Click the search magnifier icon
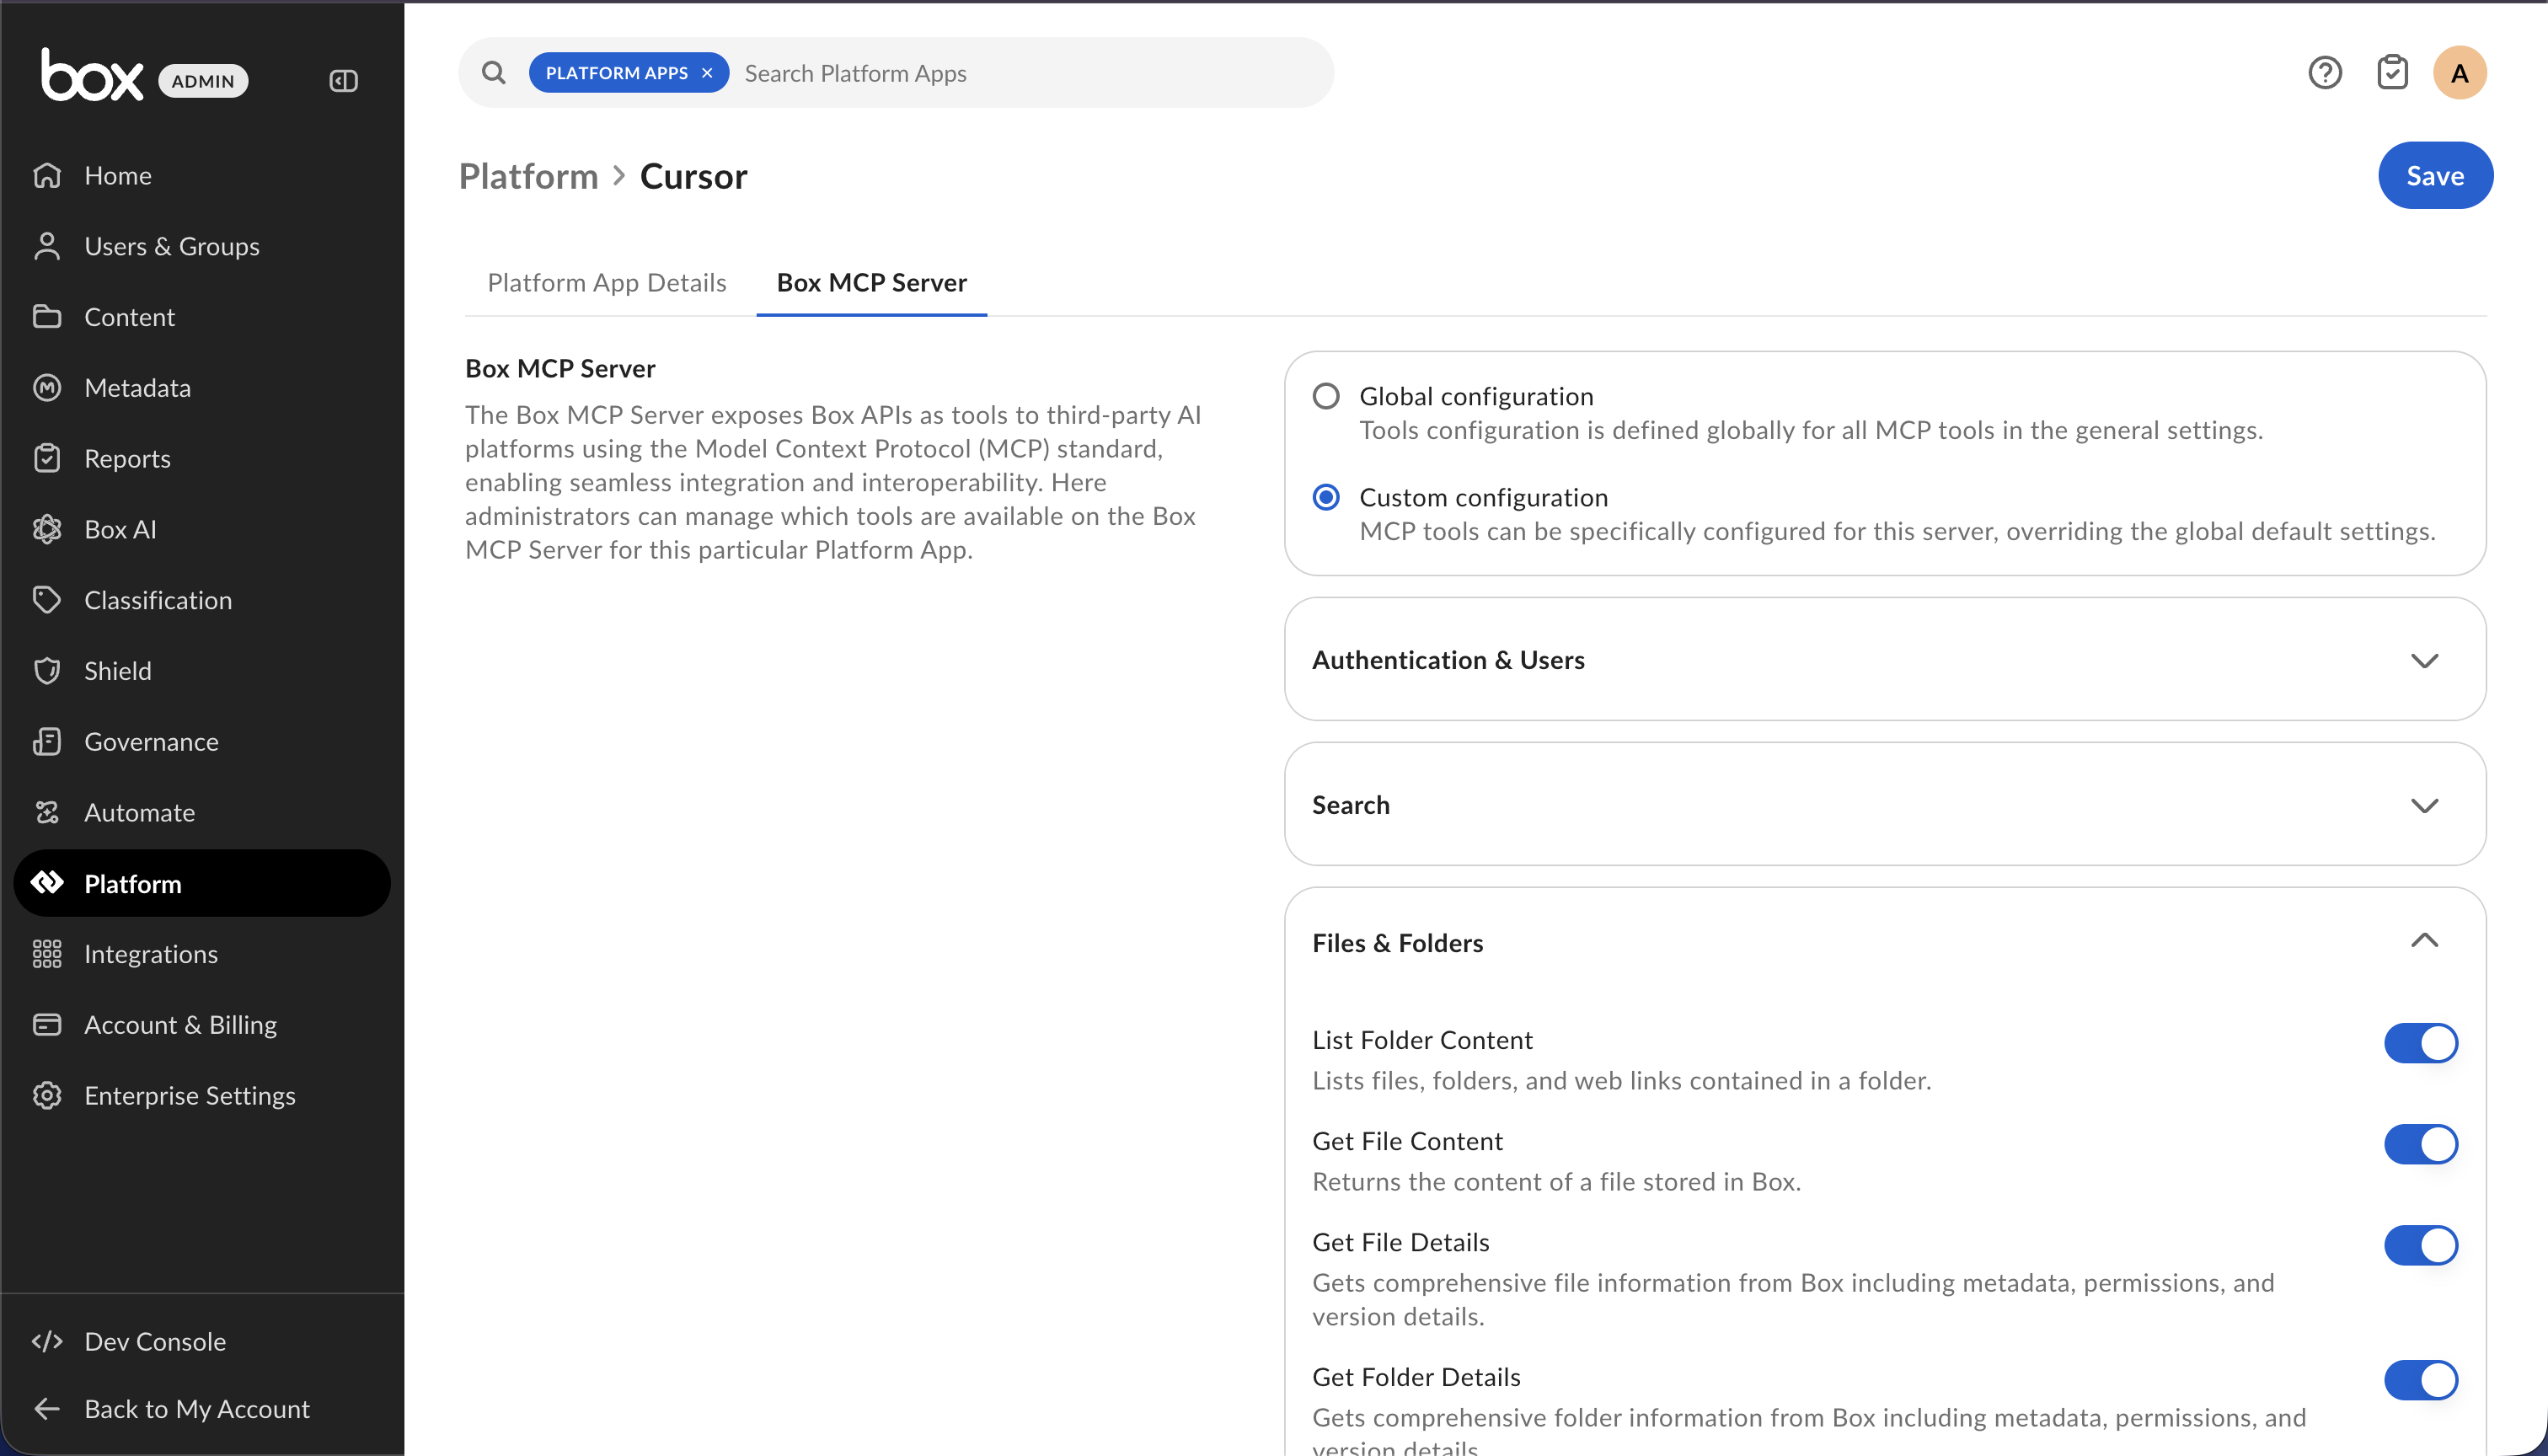The width and height of the screenshot is (2548, 1456). 493,73
